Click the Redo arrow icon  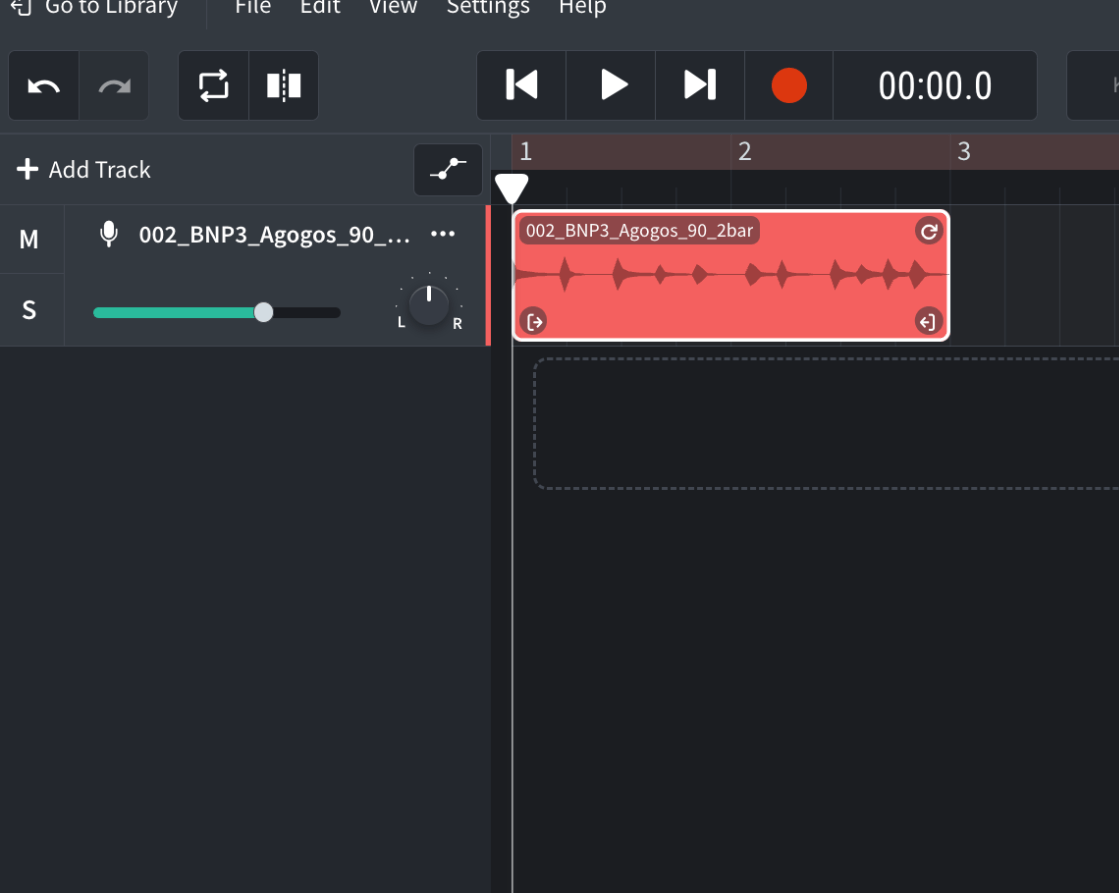click(114, 86)
